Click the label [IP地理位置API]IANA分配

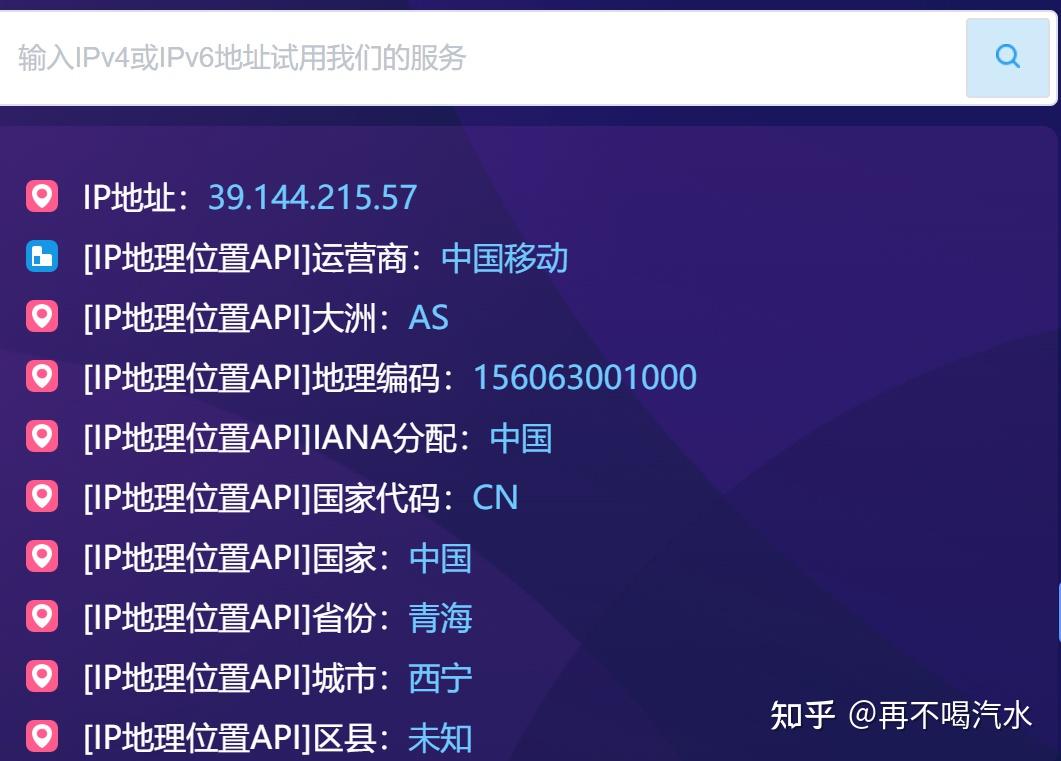click(x=277, y=438)
